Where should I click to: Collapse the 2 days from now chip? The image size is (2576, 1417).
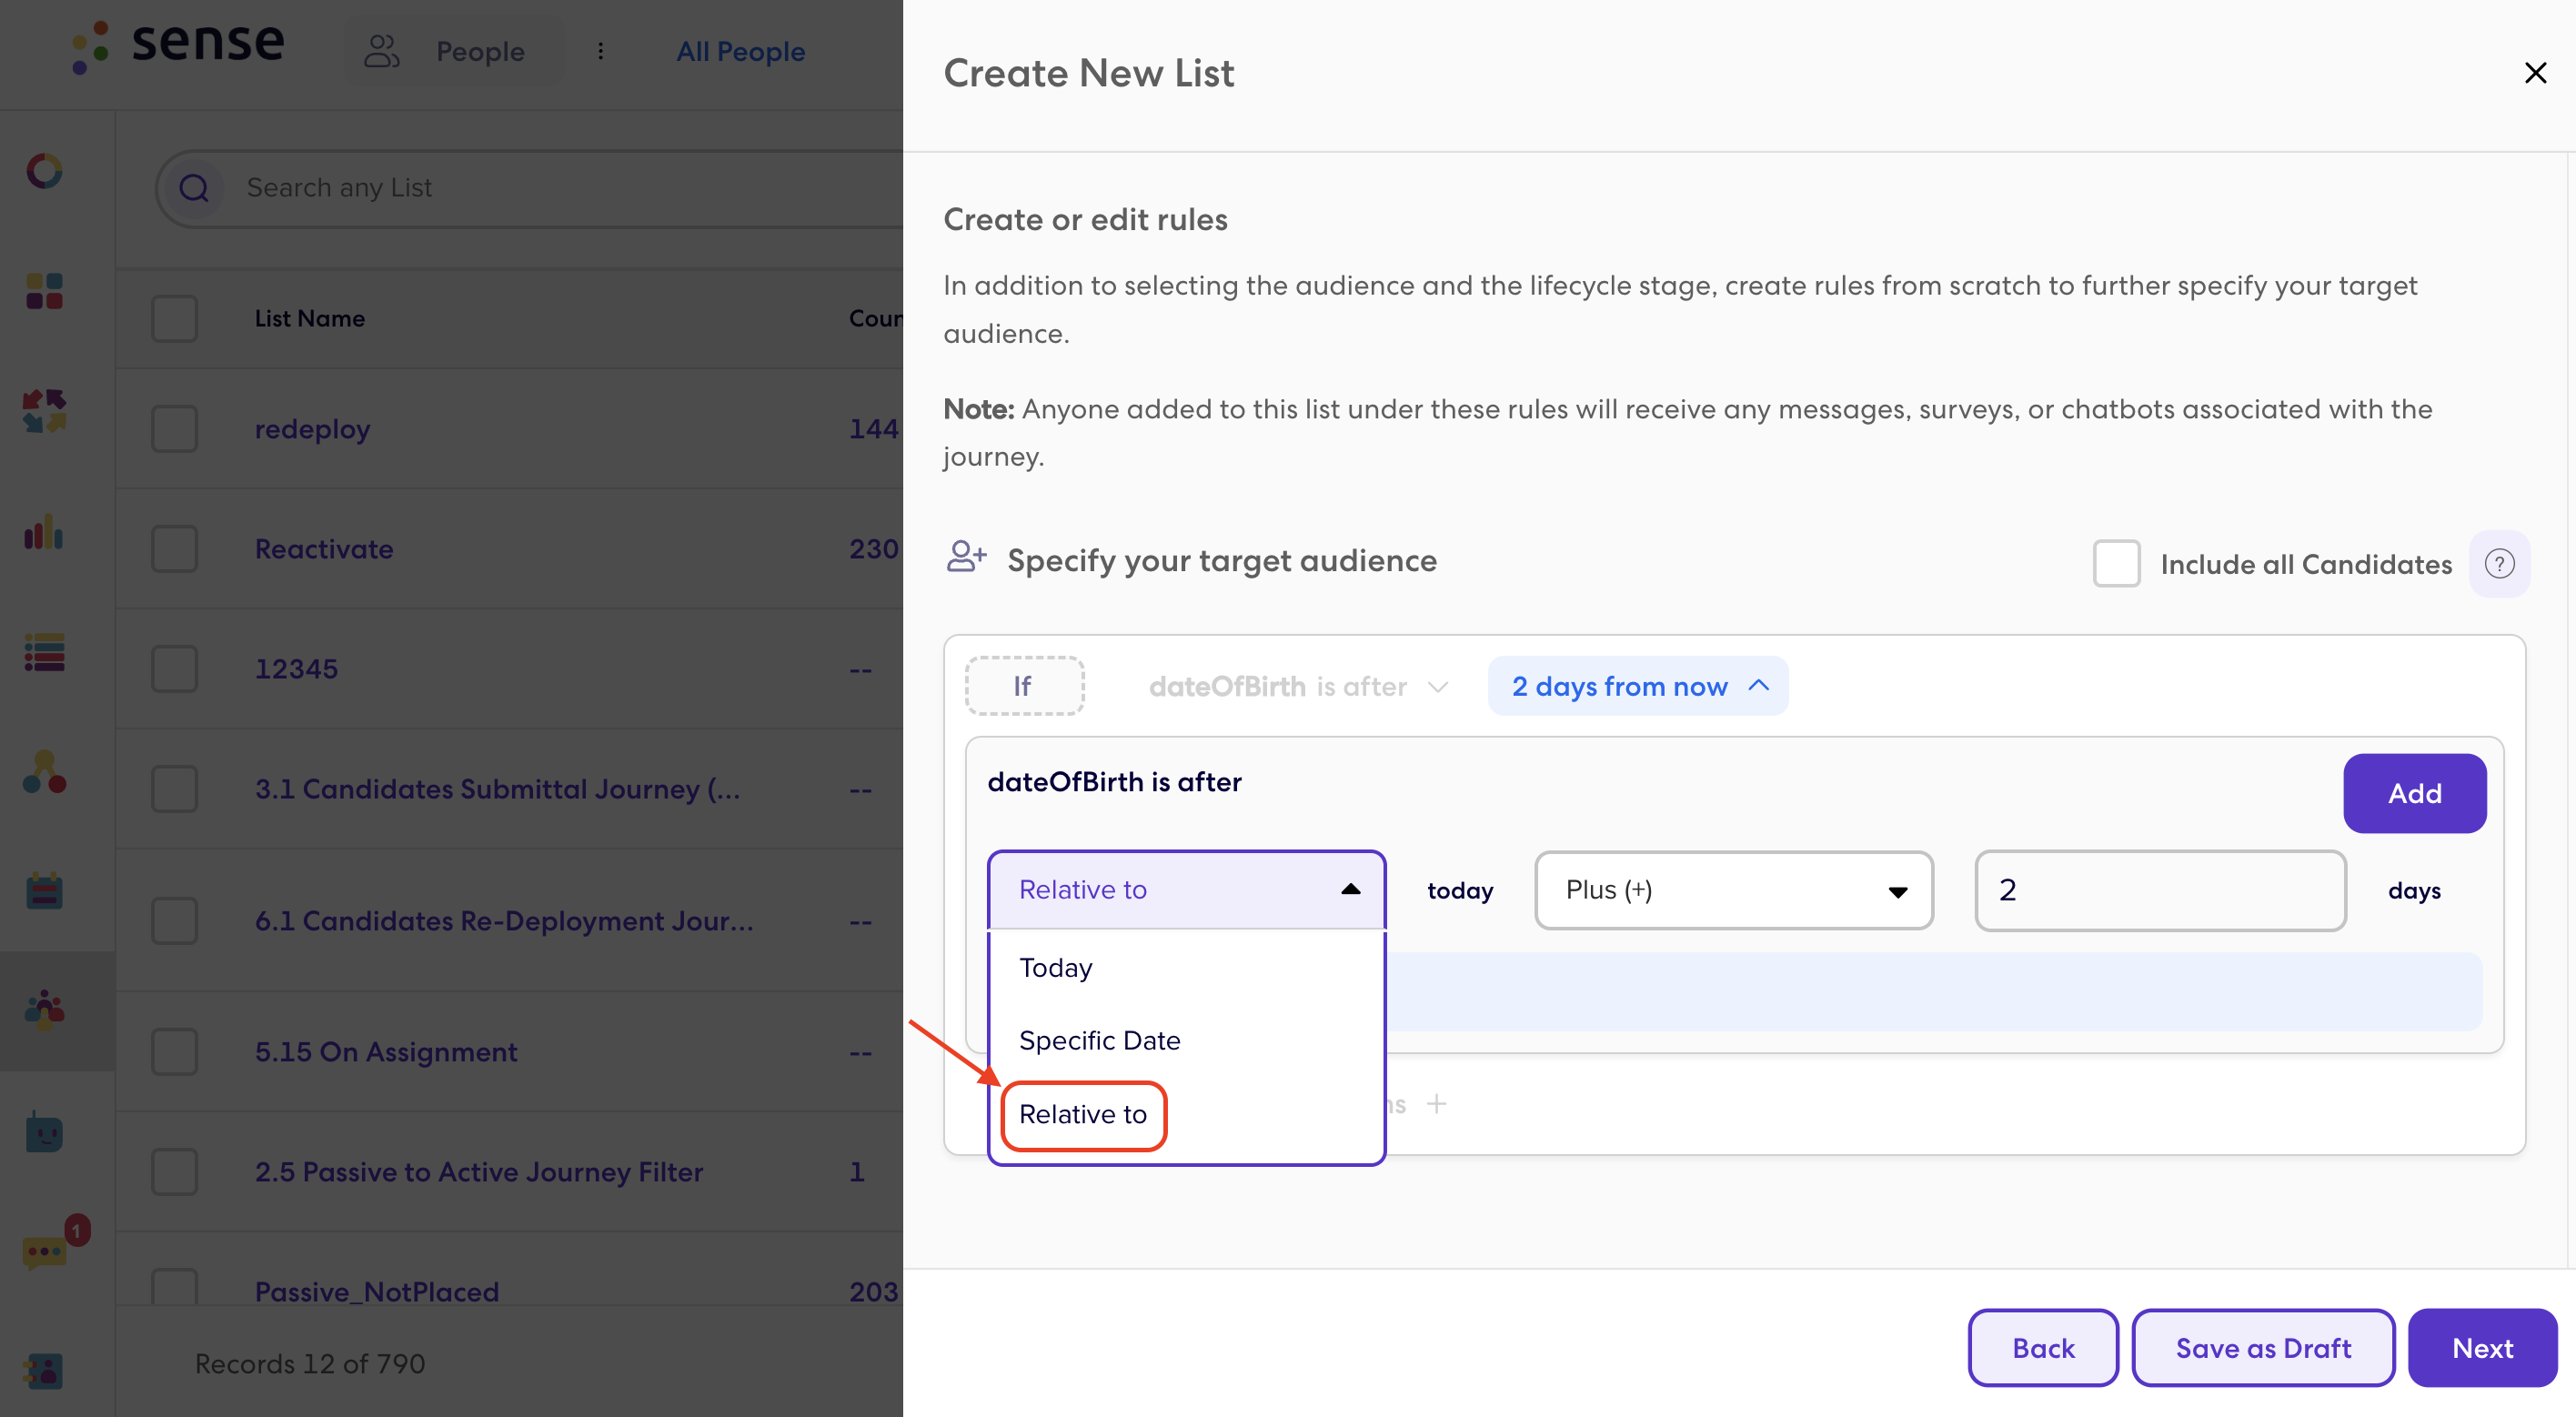(1637, 686)
